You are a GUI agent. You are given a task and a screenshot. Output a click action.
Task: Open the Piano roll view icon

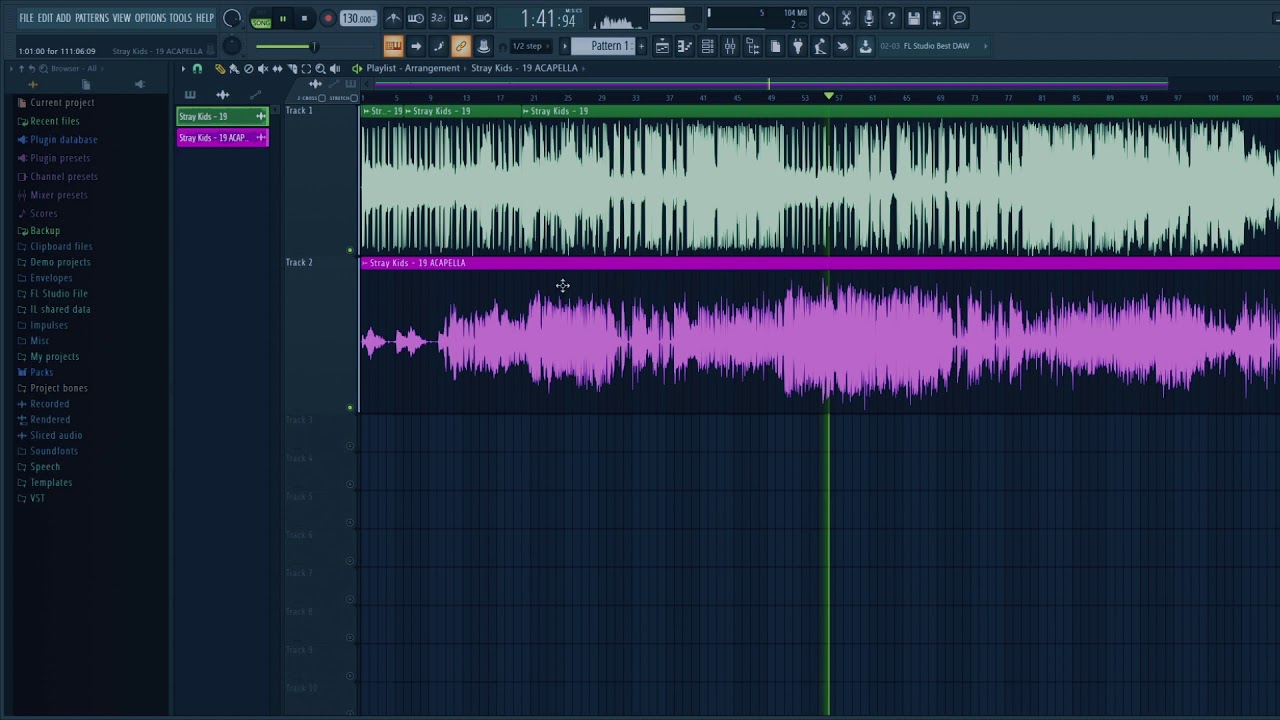685,46
